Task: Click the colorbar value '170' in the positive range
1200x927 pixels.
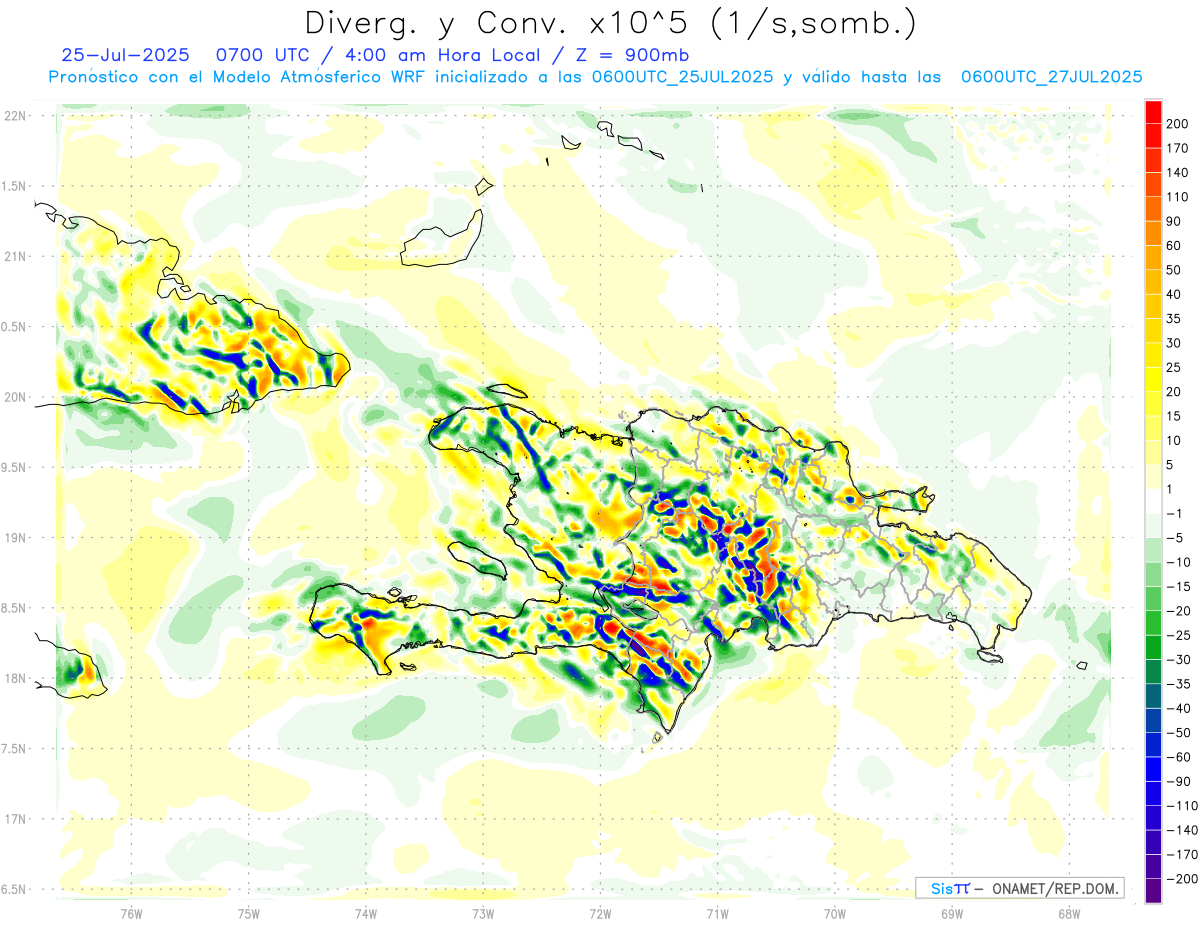Action: point(1177,149)
